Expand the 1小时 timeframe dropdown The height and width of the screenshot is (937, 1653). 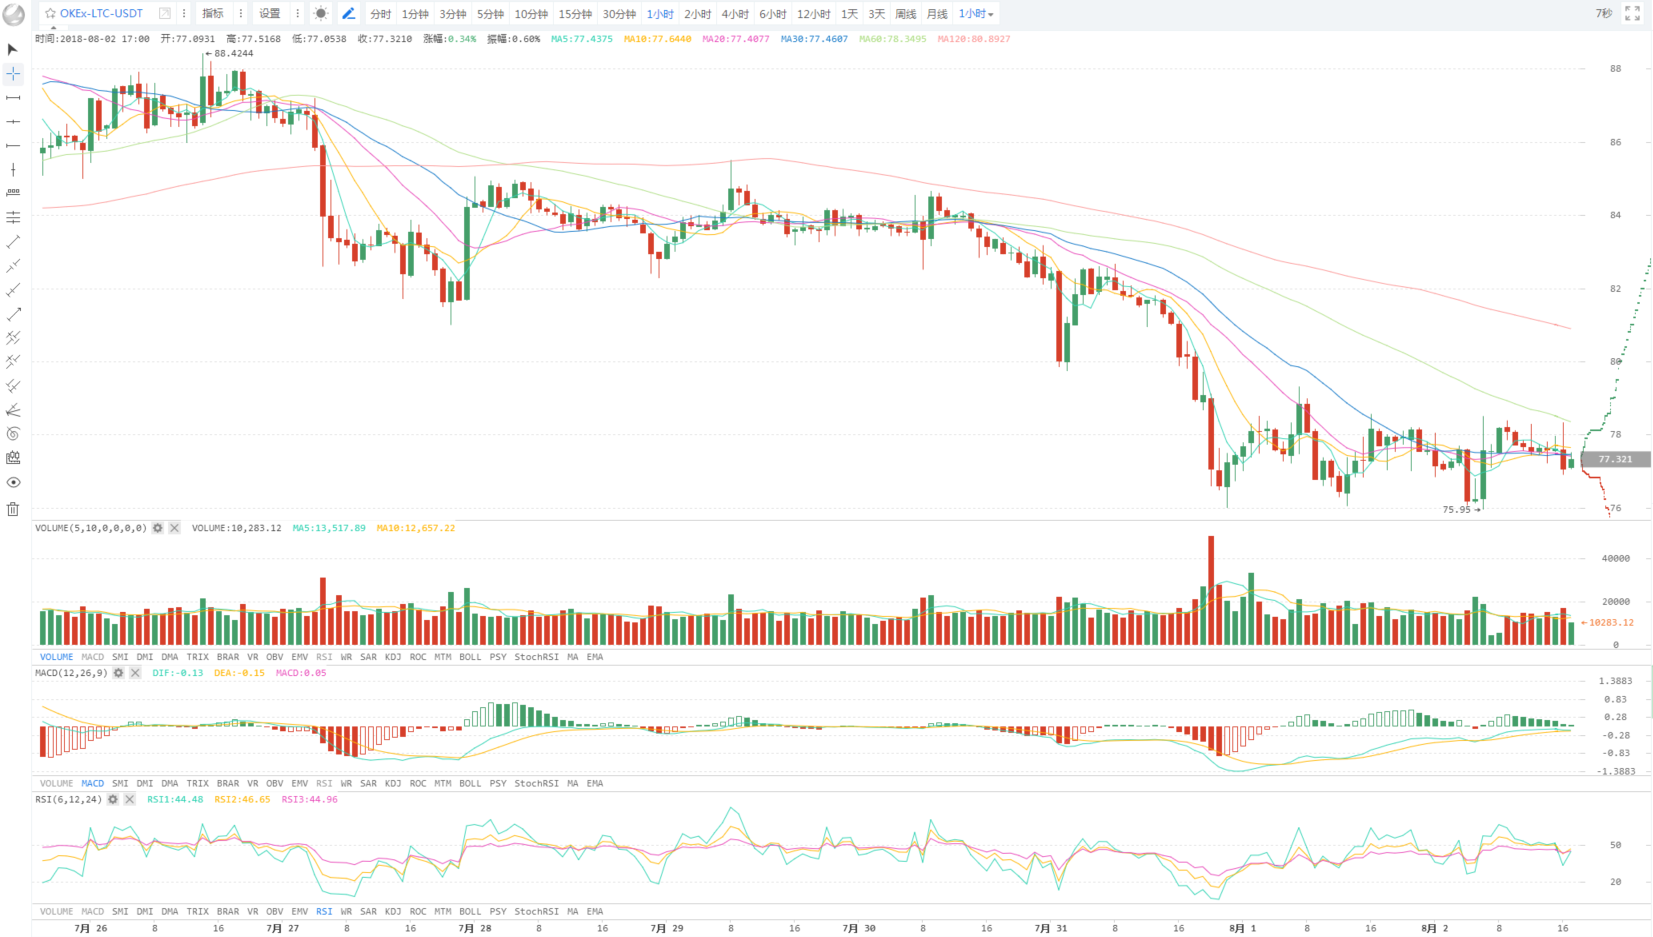(976, 14)
